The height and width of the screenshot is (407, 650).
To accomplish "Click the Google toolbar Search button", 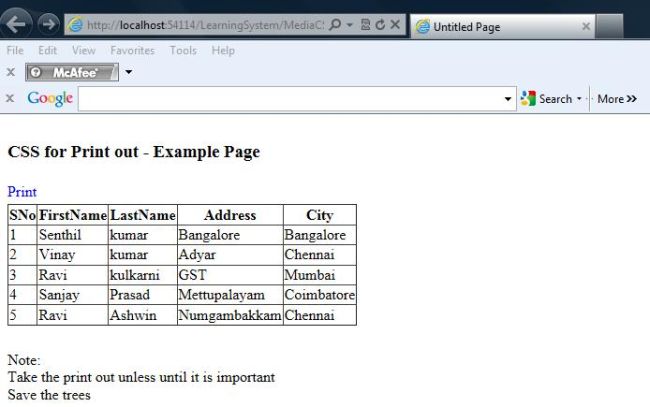I will pyautogui.click(x=546, y=99).
